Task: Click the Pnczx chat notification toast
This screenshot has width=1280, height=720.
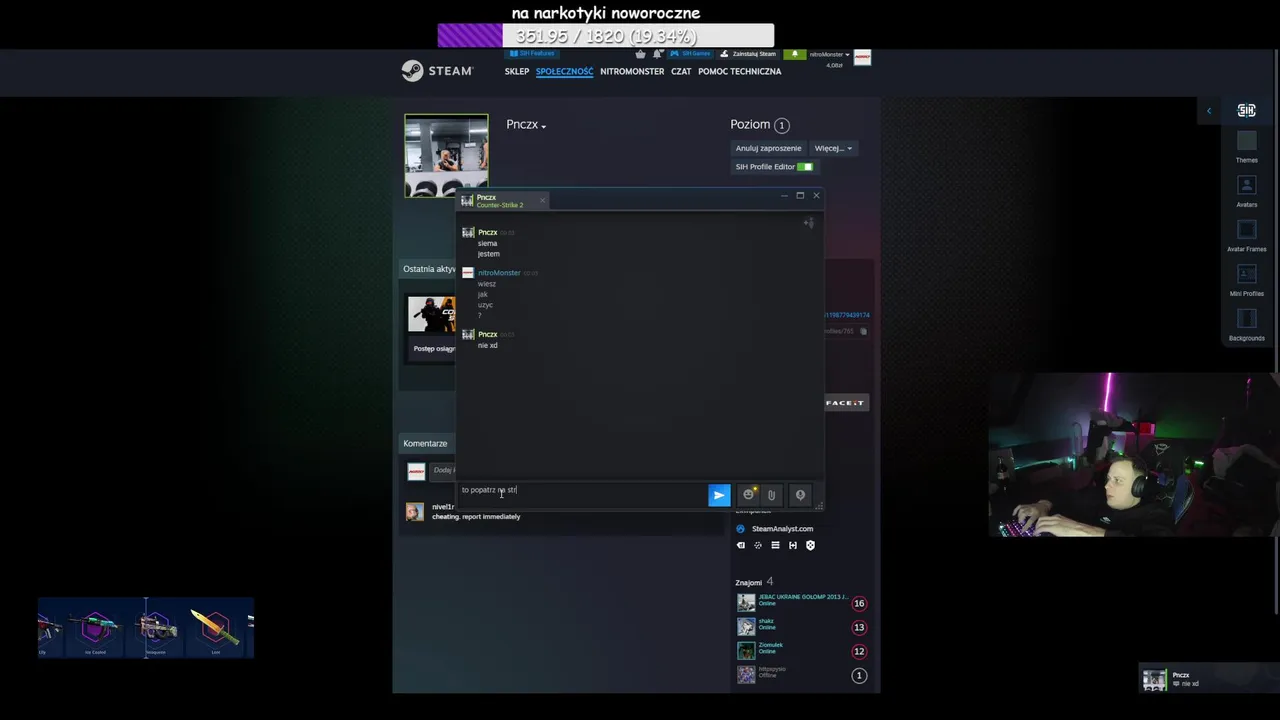Action: point(1207,680)
